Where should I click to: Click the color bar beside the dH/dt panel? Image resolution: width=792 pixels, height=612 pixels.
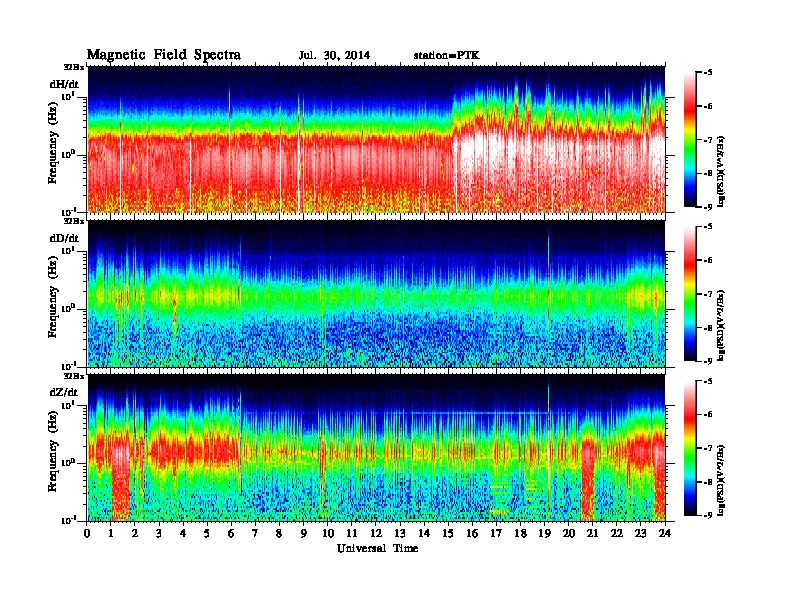(x=690, y=140)
